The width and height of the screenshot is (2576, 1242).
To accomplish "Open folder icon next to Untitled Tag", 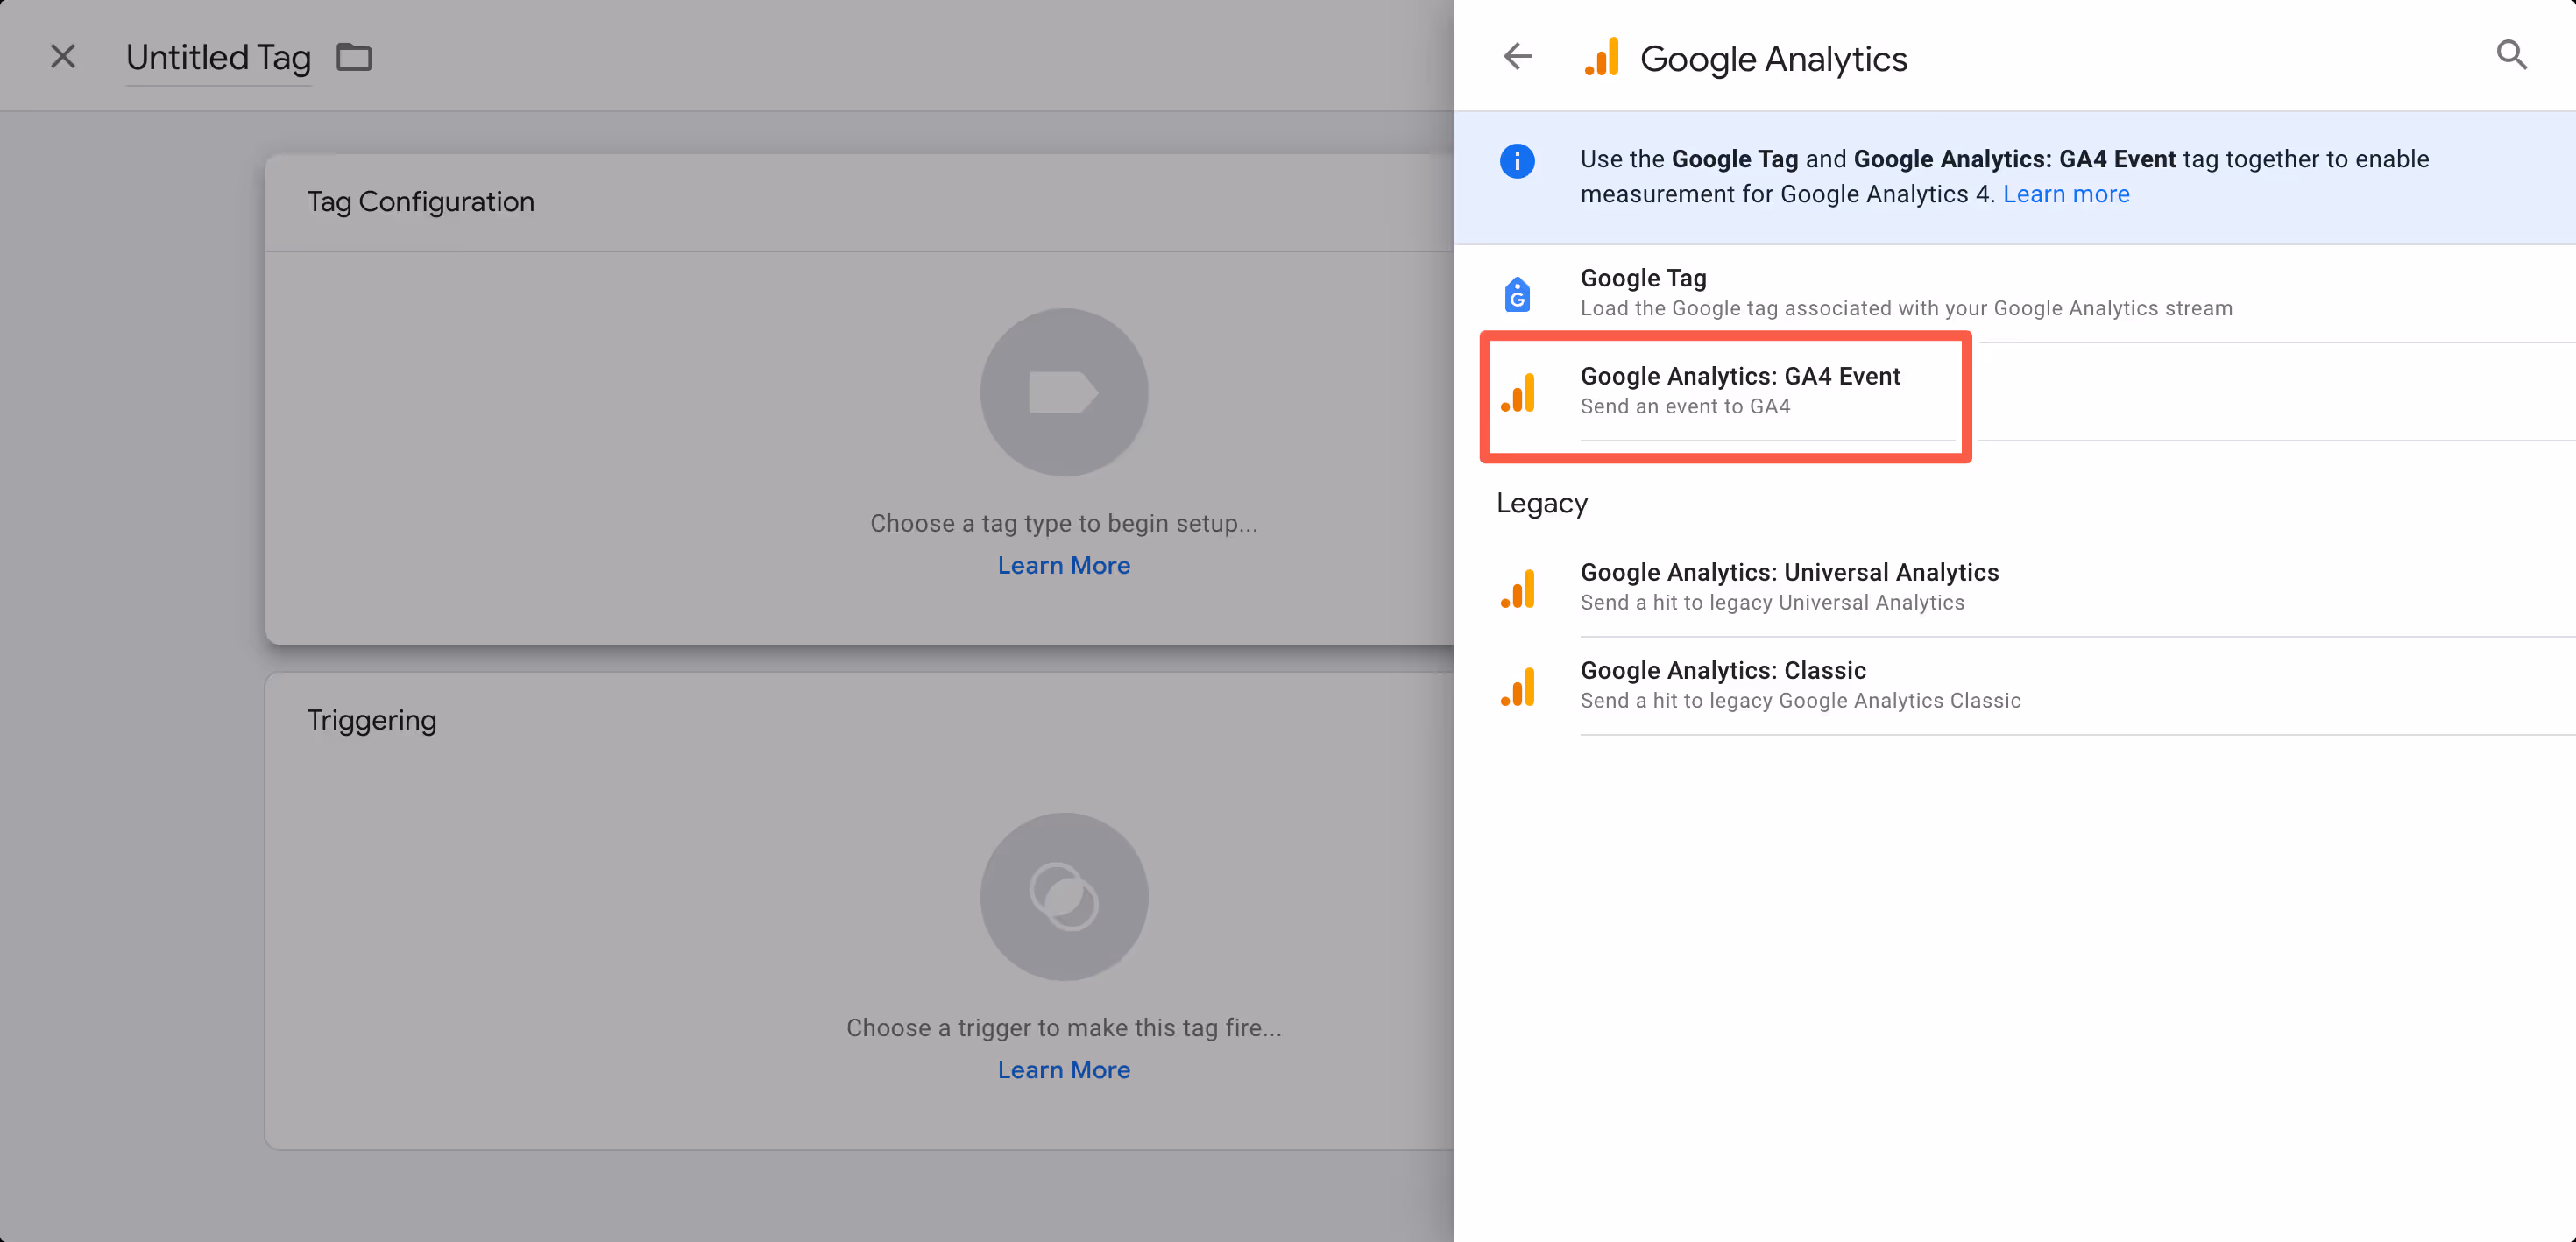I will coord(354,57).
